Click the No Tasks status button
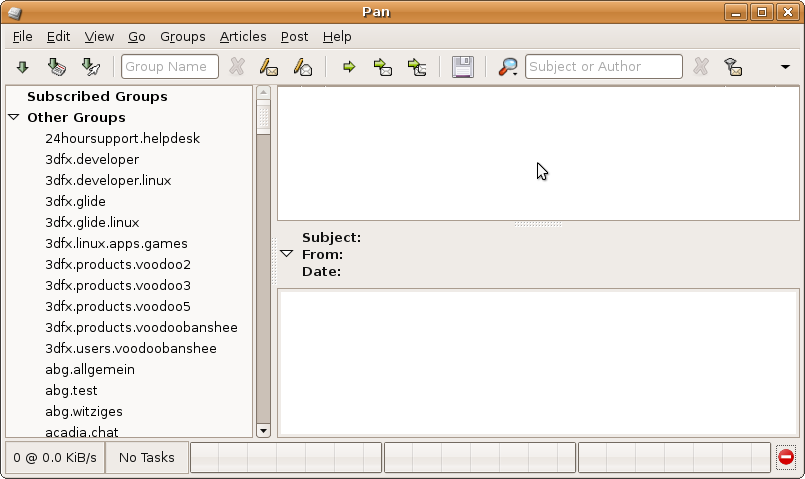Screen dimensions: 805x479 point(146,457)
